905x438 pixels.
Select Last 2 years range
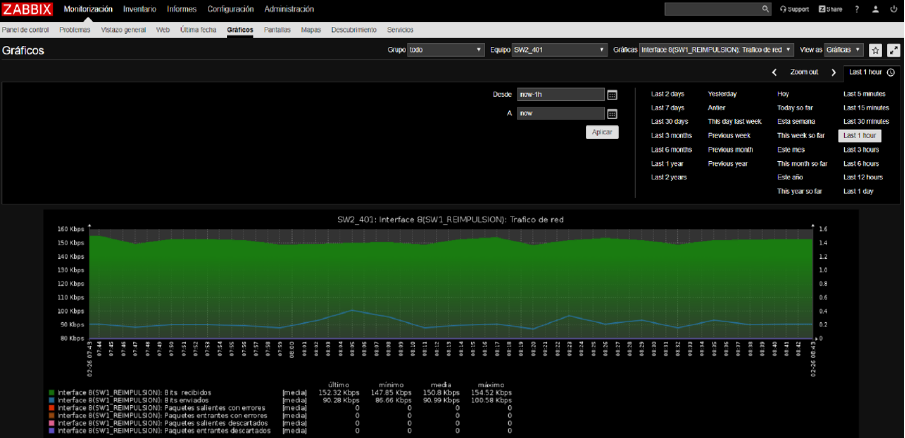(669, 177)
